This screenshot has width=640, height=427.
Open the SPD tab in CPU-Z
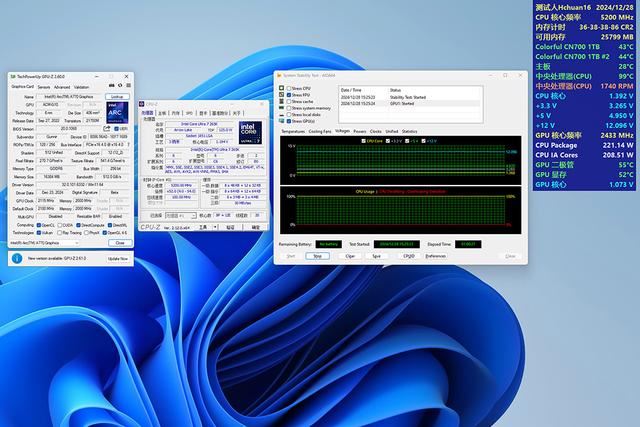[x=189, y=113]
